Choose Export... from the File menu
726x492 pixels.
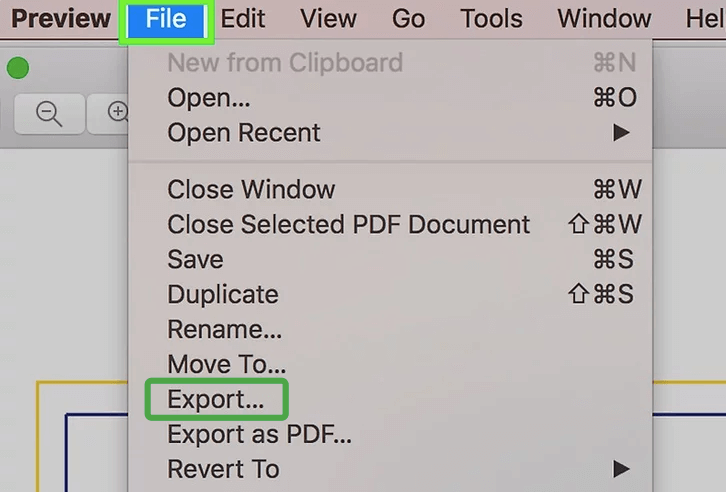[x=216, y=399]
